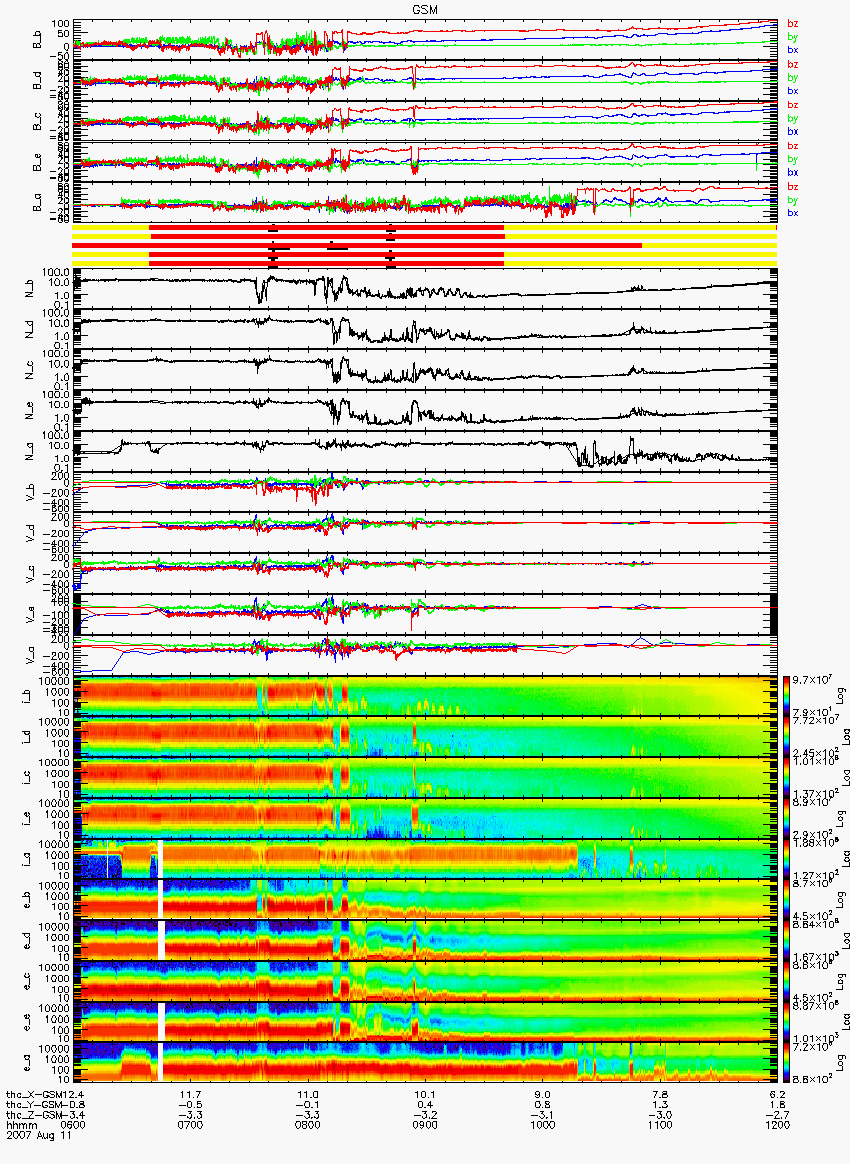Image resolution: width=850 pixels, height=1164 pixels.
Task: Select the N_a density axis label
Action: click(x=30, y=451)
